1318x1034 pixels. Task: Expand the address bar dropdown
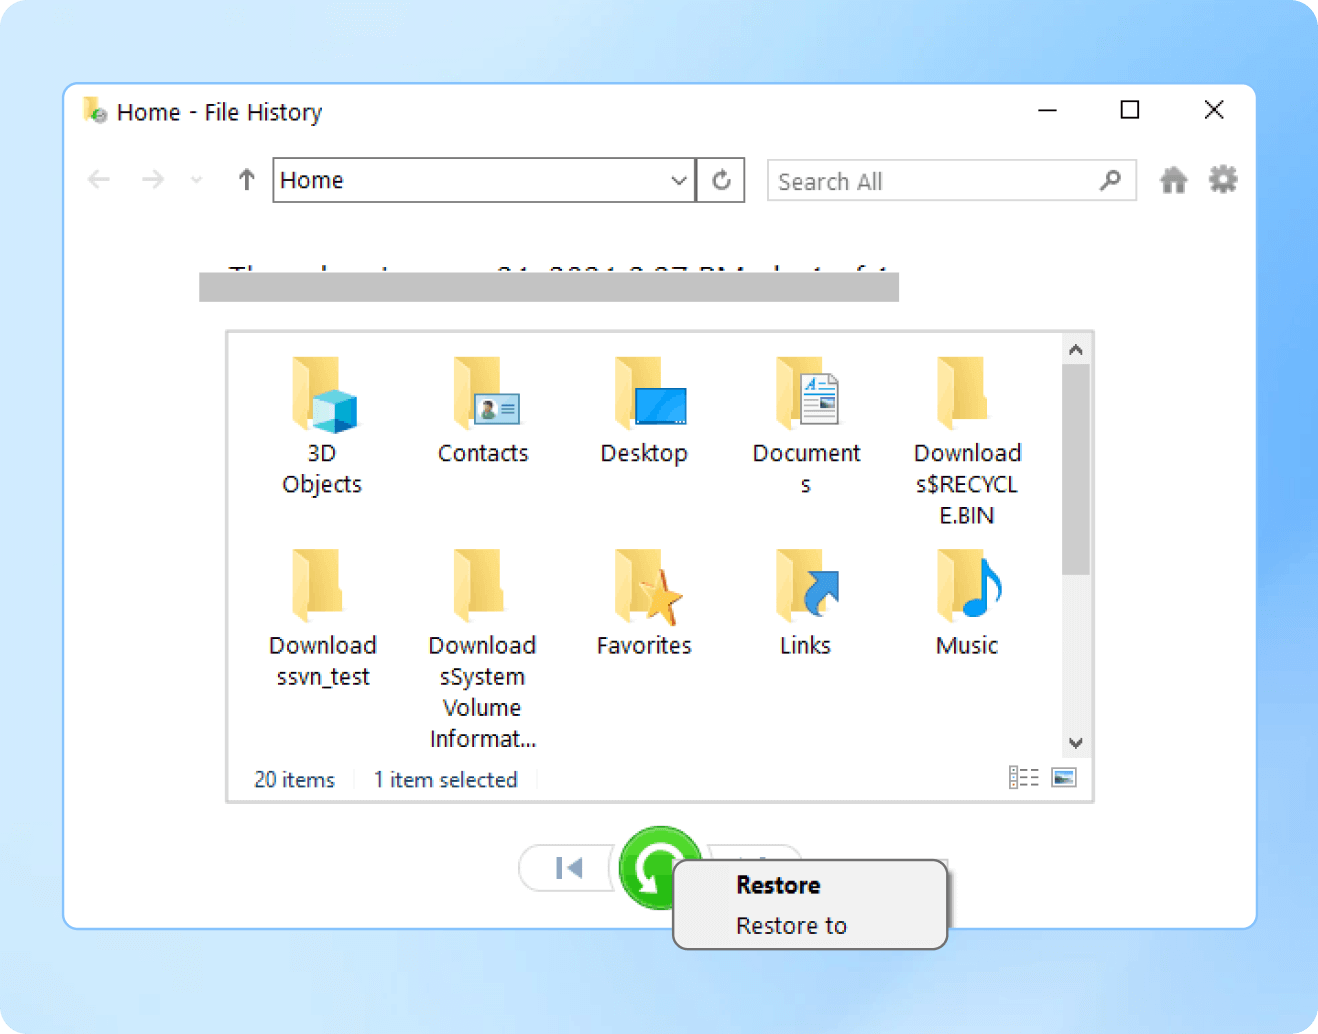coord(679,180)
